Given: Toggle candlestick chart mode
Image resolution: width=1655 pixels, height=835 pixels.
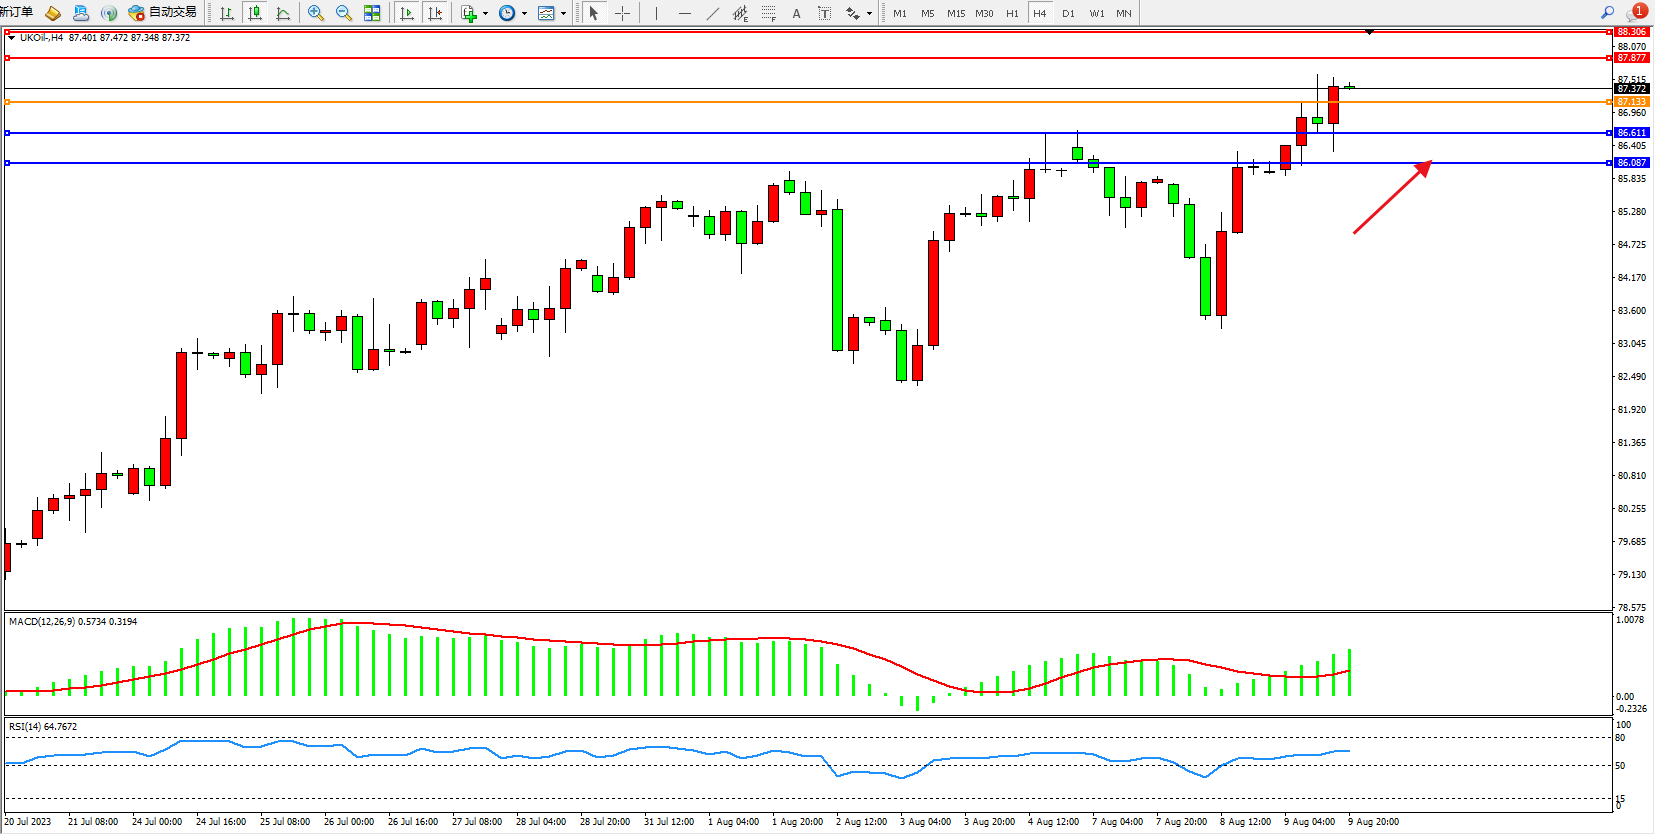Looking at the screenshot, I should click(255, 13).
